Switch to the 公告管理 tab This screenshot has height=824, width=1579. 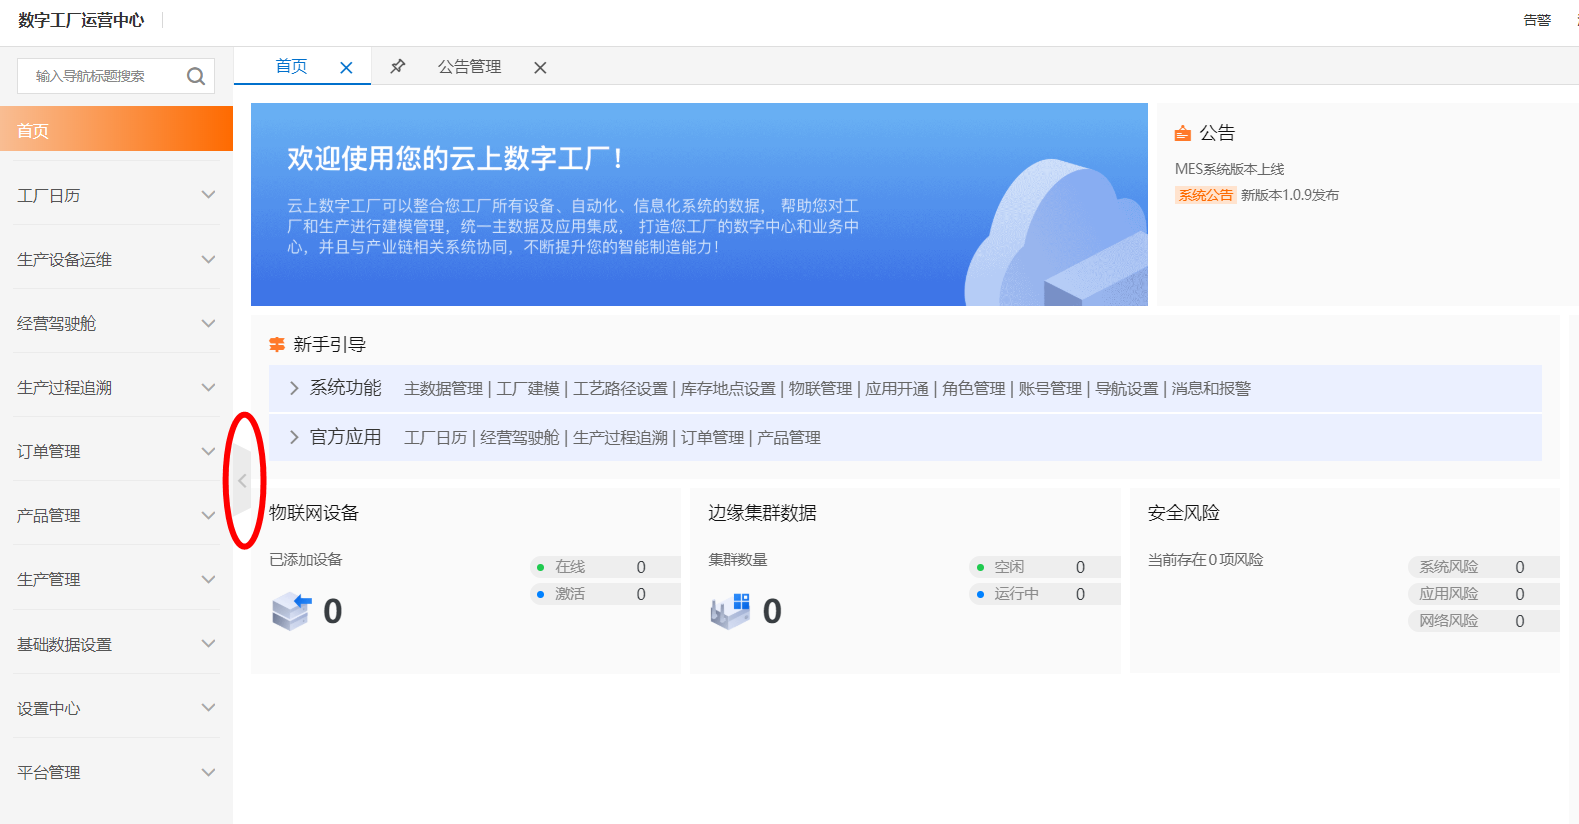click(x=469, y=67)
